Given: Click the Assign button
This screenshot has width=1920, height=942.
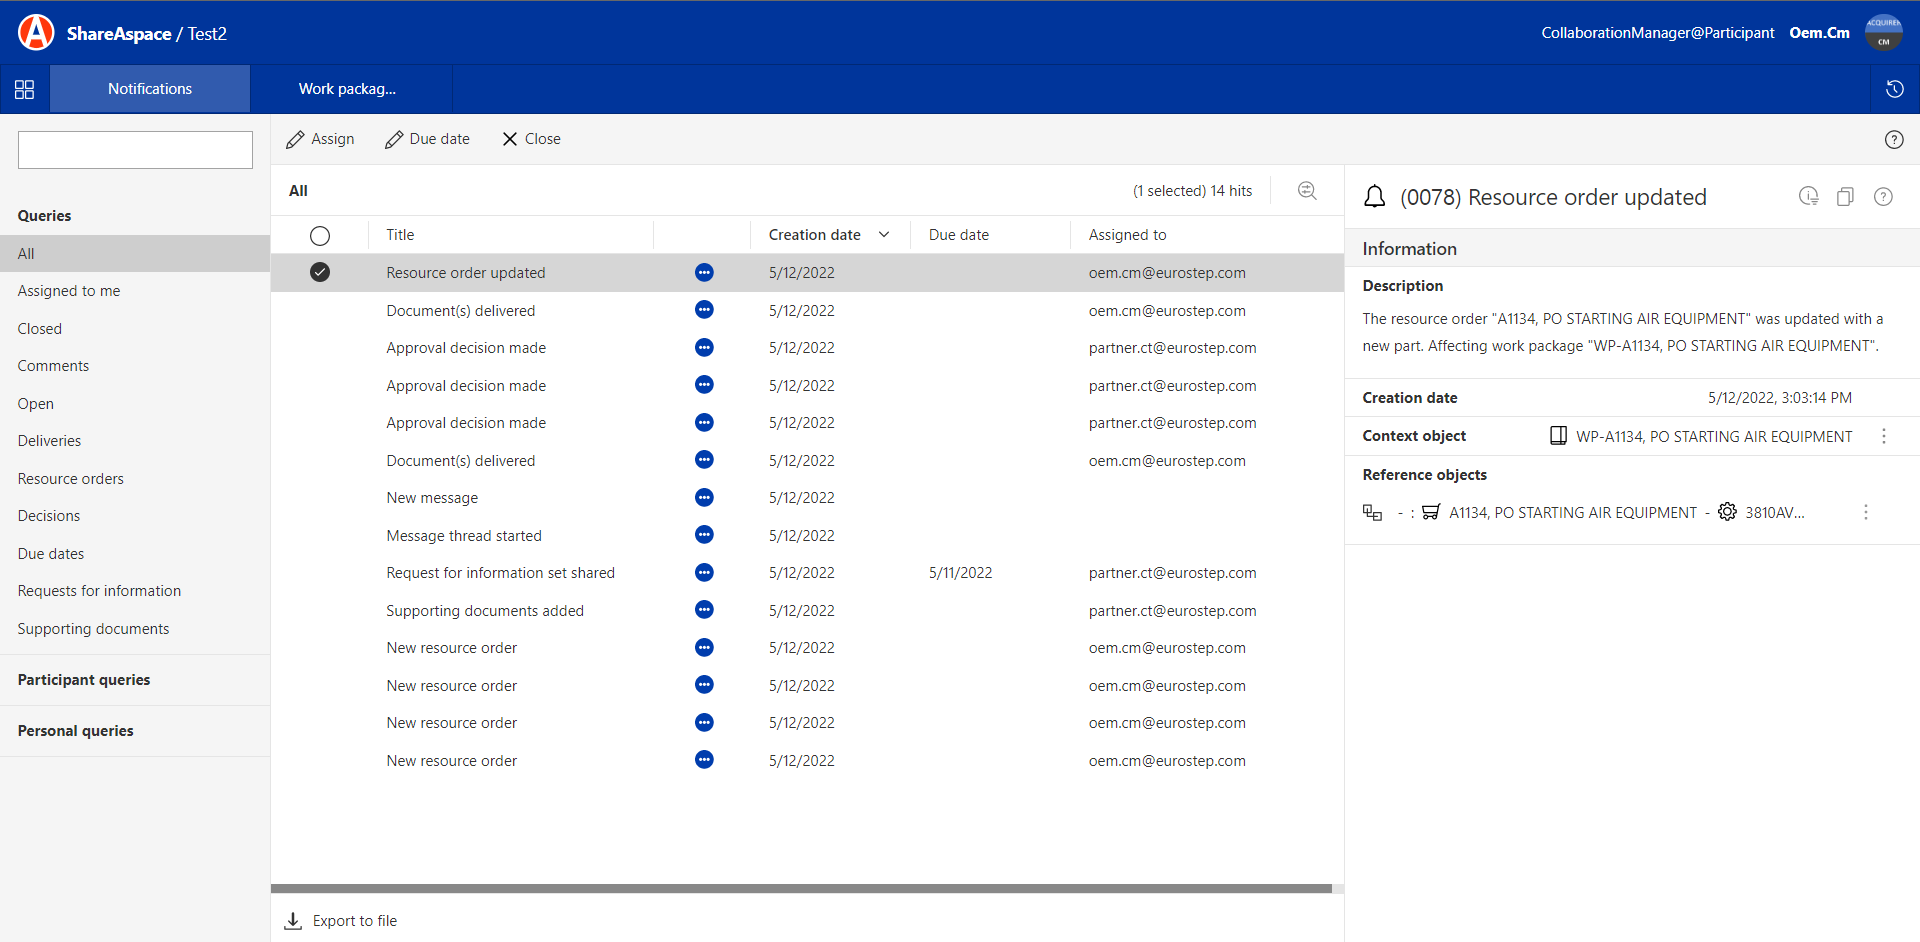Looking at the screenshot, I should [320, 139].
